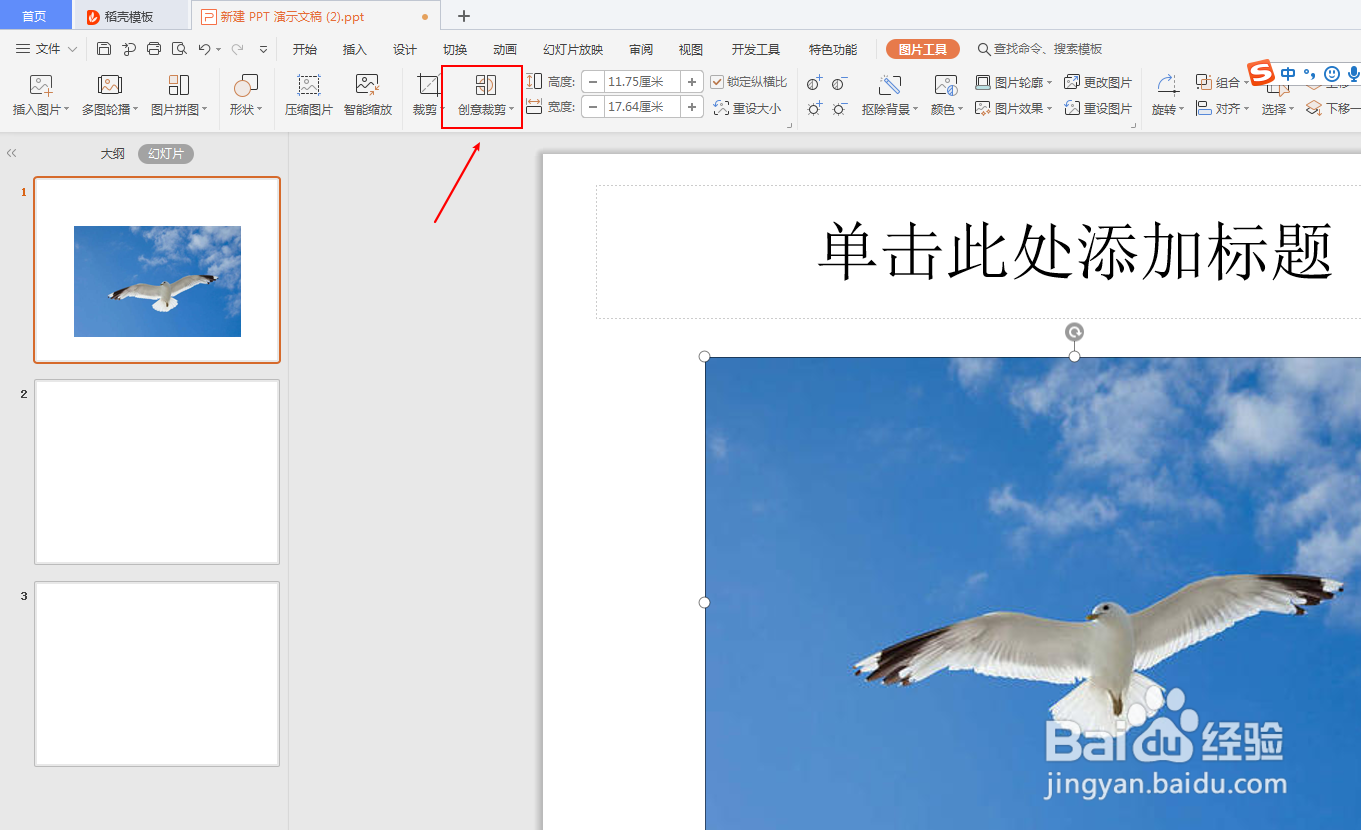The width and height of the screenshot is (1361, 830).
Task: Open the 幻灯片放映 Slide Show tab
Action: coord(573,49)
